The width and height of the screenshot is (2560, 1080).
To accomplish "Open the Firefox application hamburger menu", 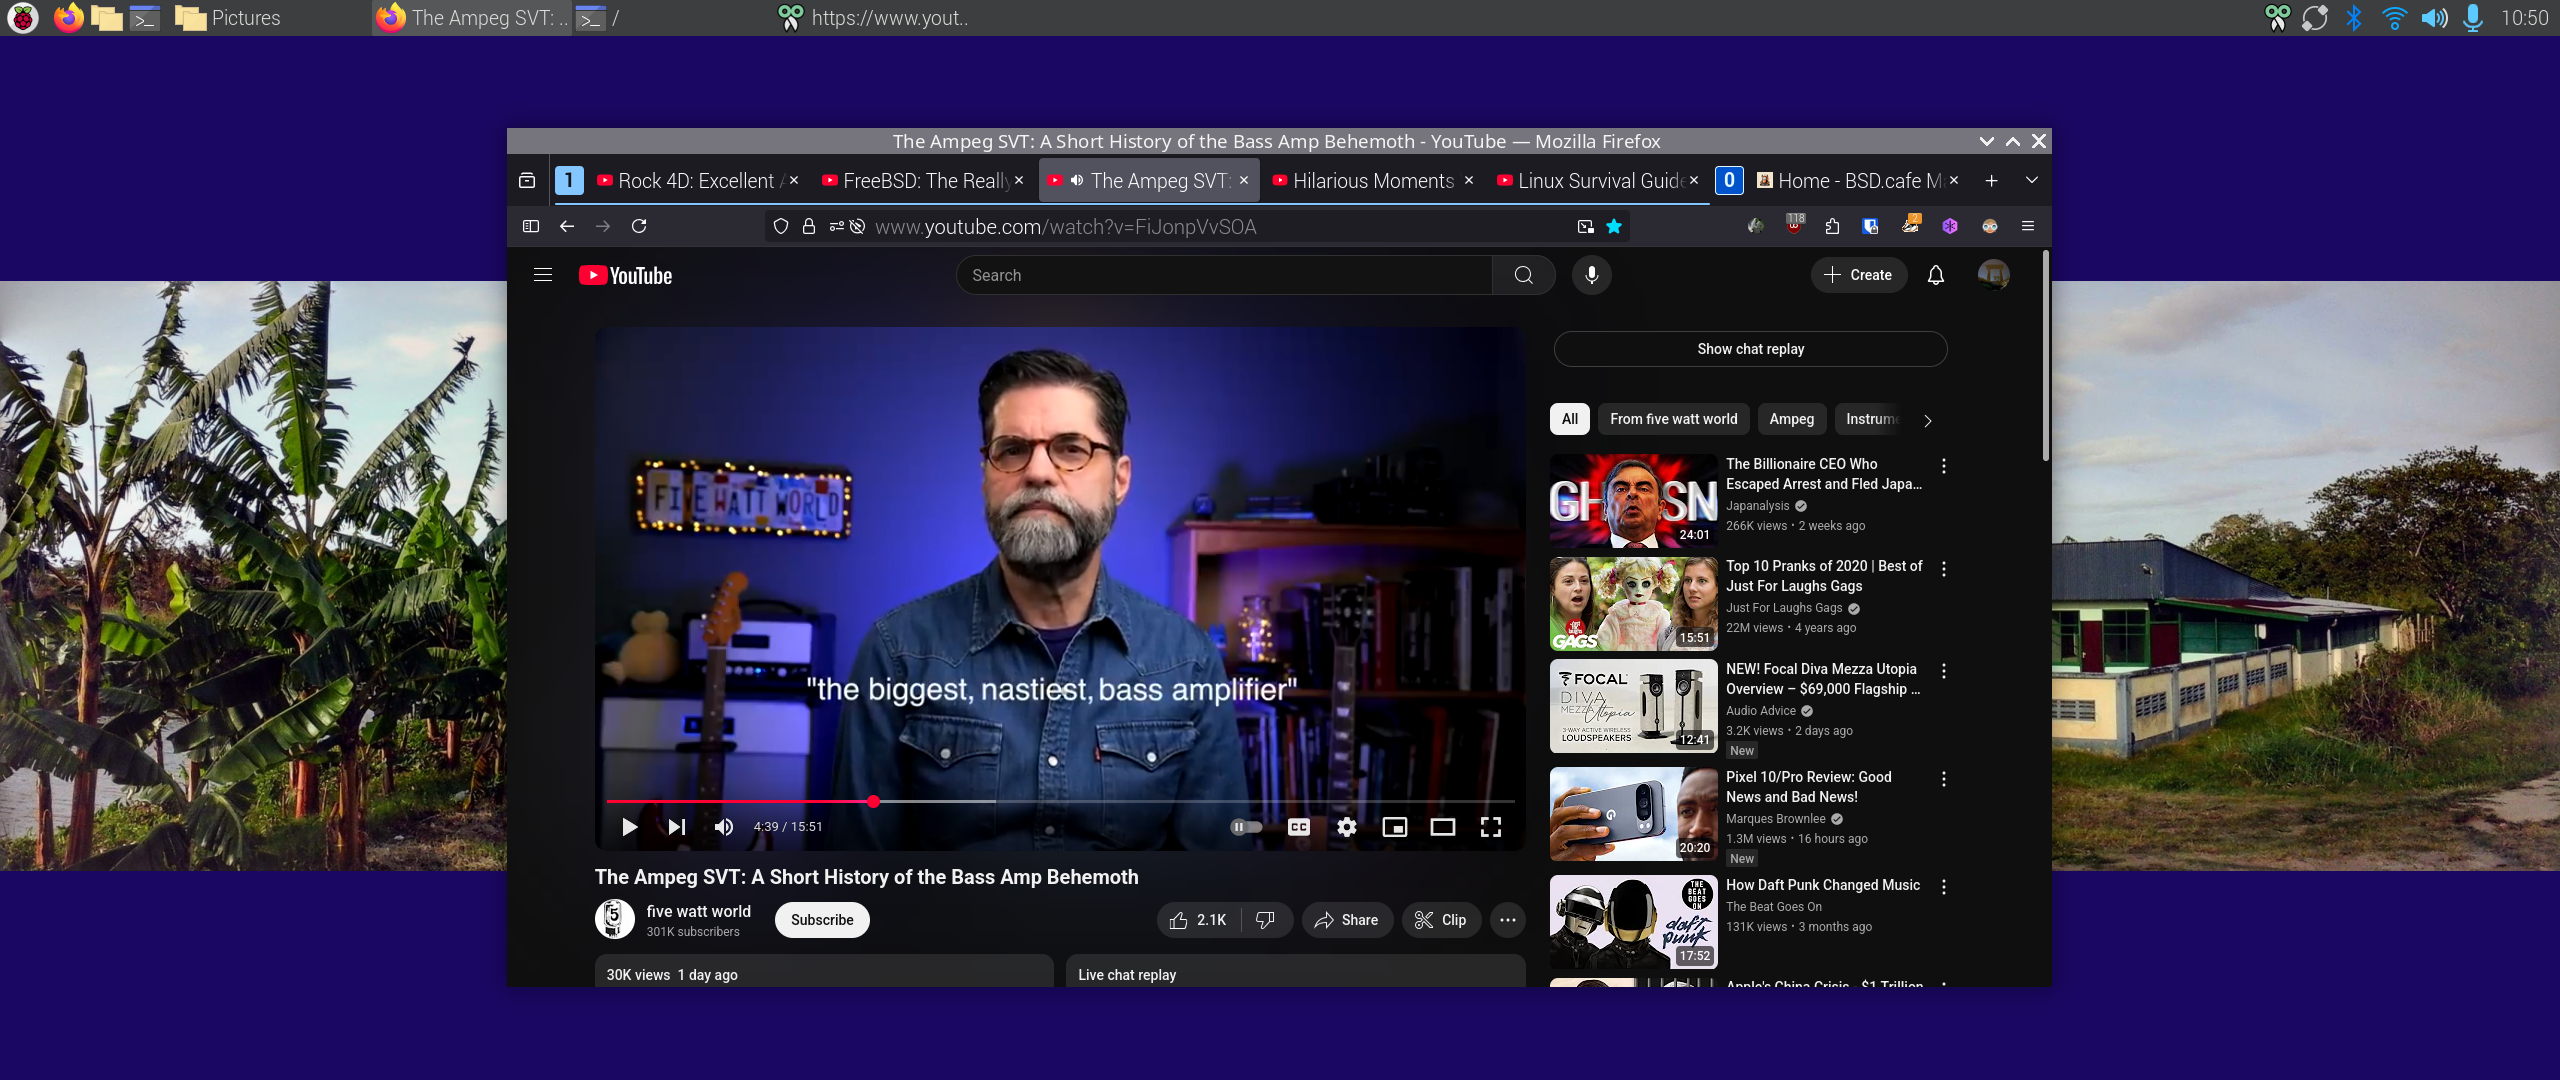I will point(2027,227).
